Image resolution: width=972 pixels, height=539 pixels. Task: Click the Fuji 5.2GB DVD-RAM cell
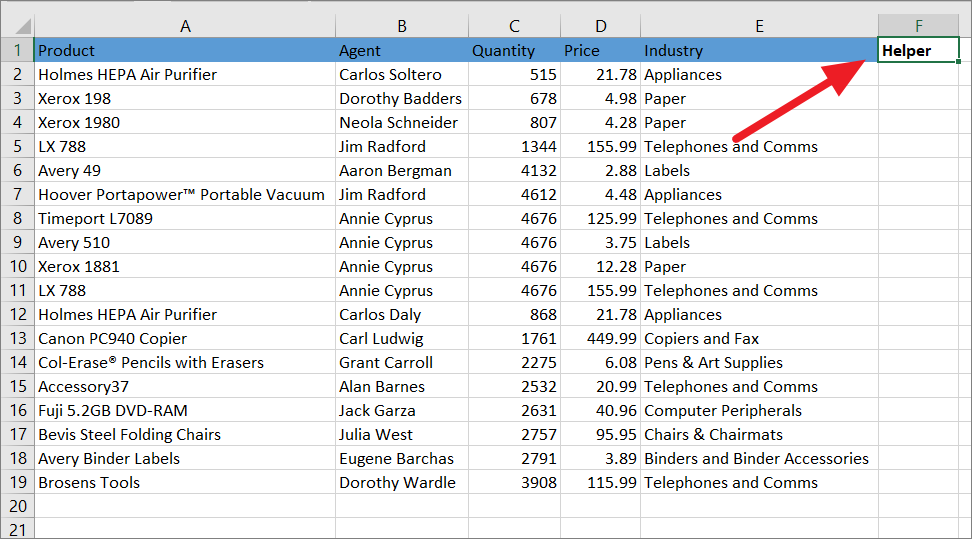pos(185,410)
